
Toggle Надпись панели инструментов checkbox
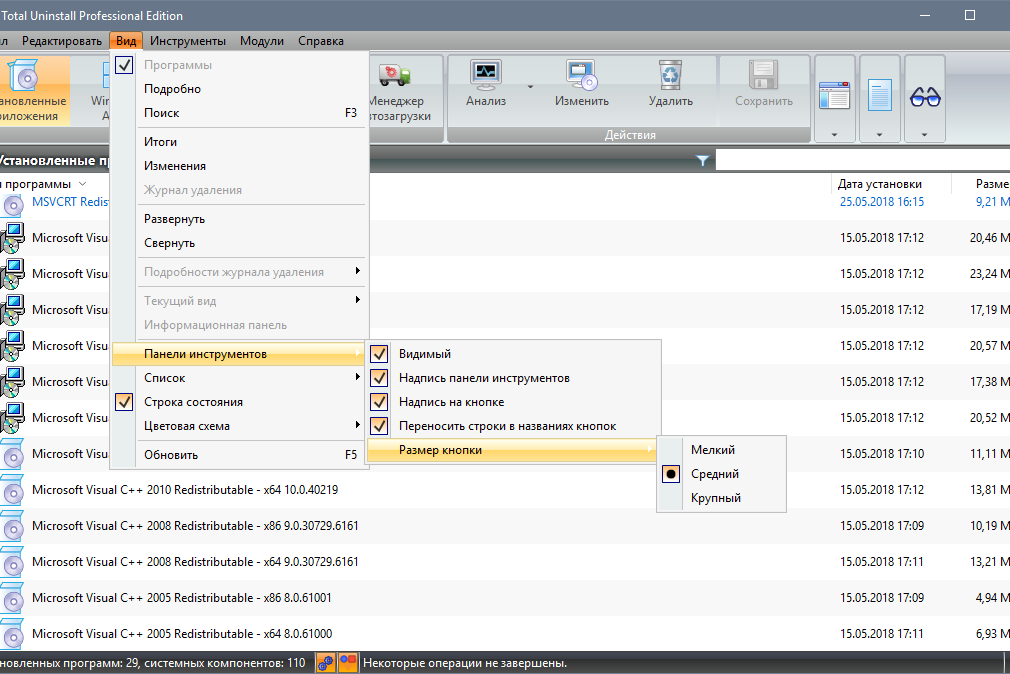(379, 378)
